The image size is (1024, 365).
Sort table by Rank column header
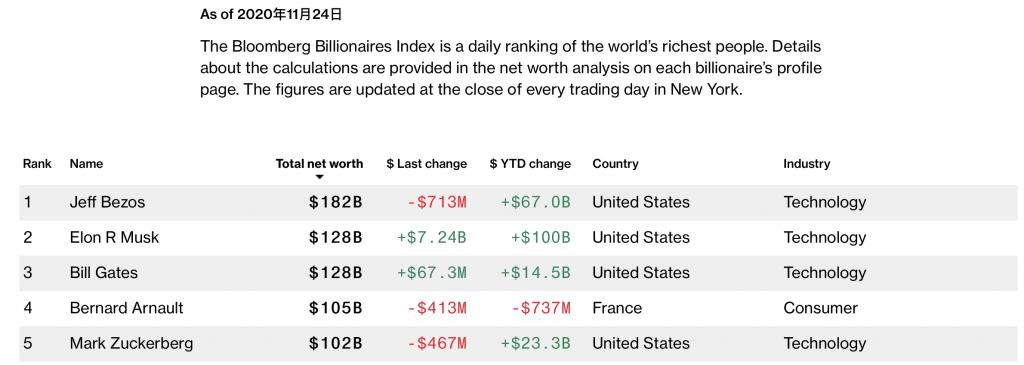37,163
